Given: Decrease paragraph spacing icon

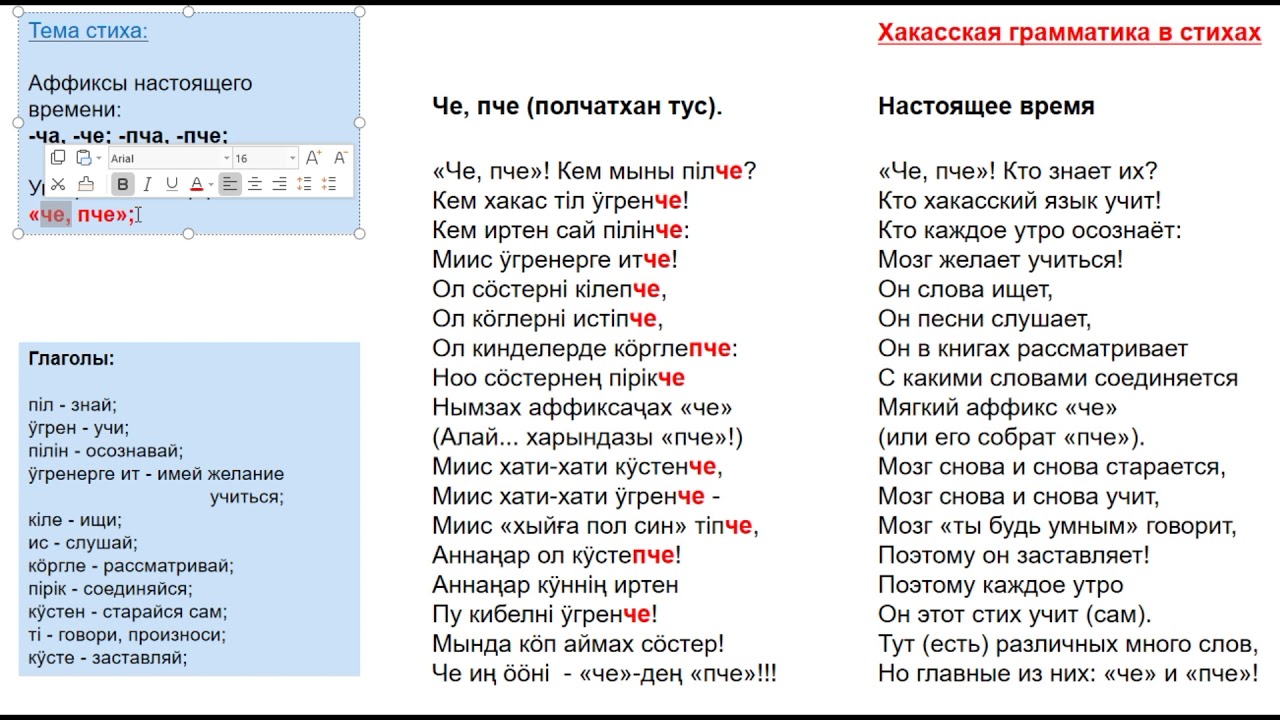Looking at the screenshot, I should (329, 184).
